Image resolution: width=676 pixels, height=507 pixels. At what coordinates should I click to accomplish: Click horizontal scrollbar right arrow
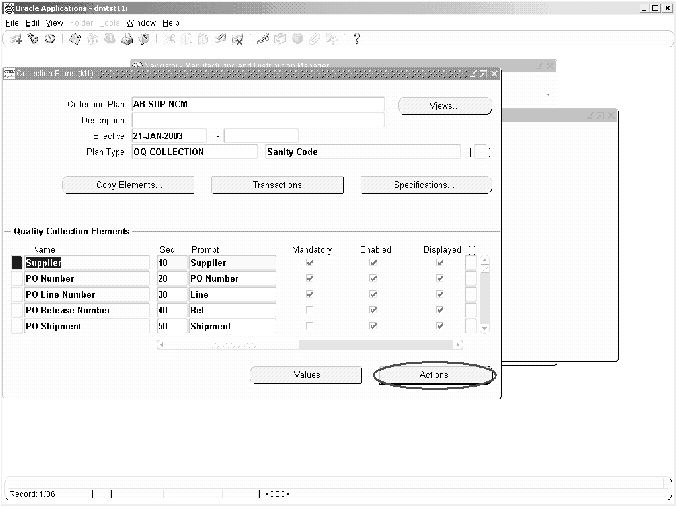click(458, 344)
